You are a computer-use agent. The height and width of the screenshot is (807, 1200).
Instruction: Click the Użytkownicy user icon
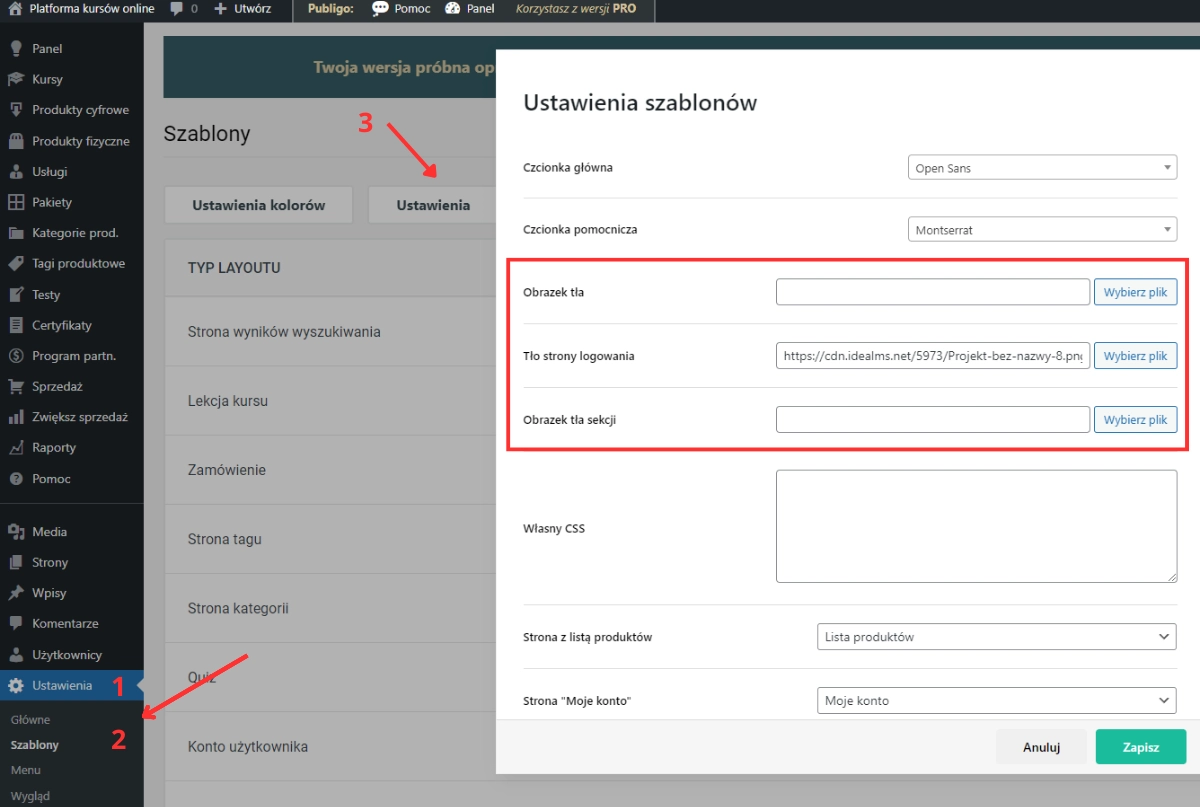[x=15, y=654]
